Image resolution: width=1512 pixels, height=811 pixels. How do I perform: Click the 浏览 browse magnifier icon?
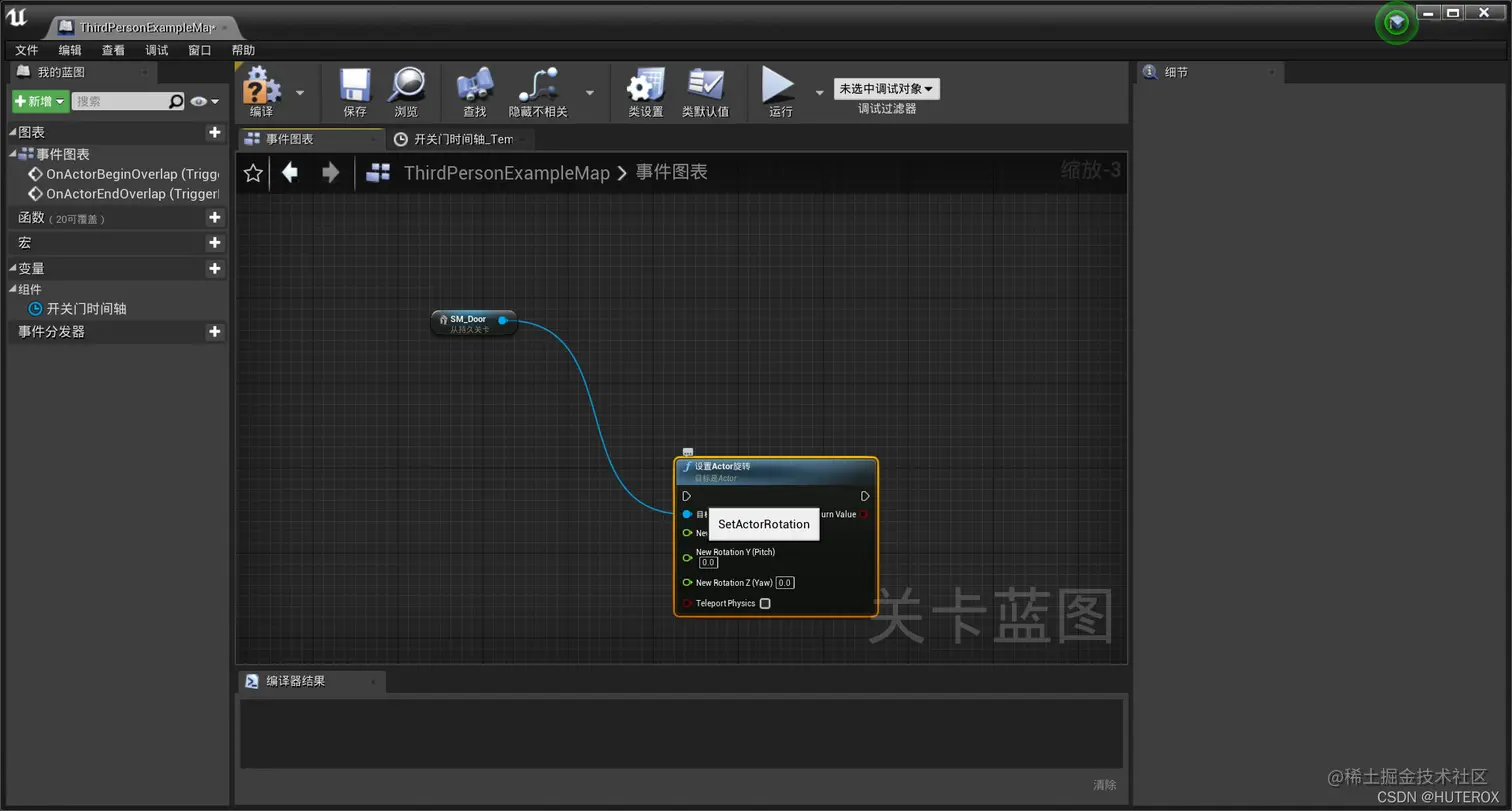click(x=407, y=86)
